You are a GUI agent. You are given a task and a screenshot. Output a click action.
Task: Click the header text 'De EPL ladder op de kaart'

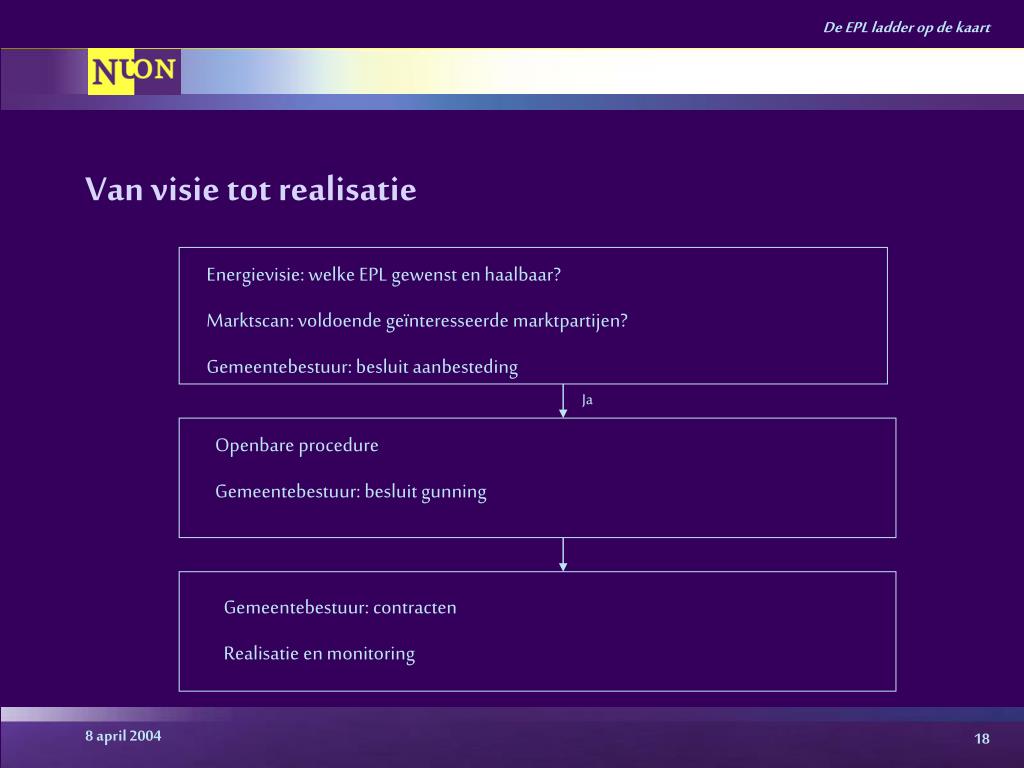tap(906, 27)
